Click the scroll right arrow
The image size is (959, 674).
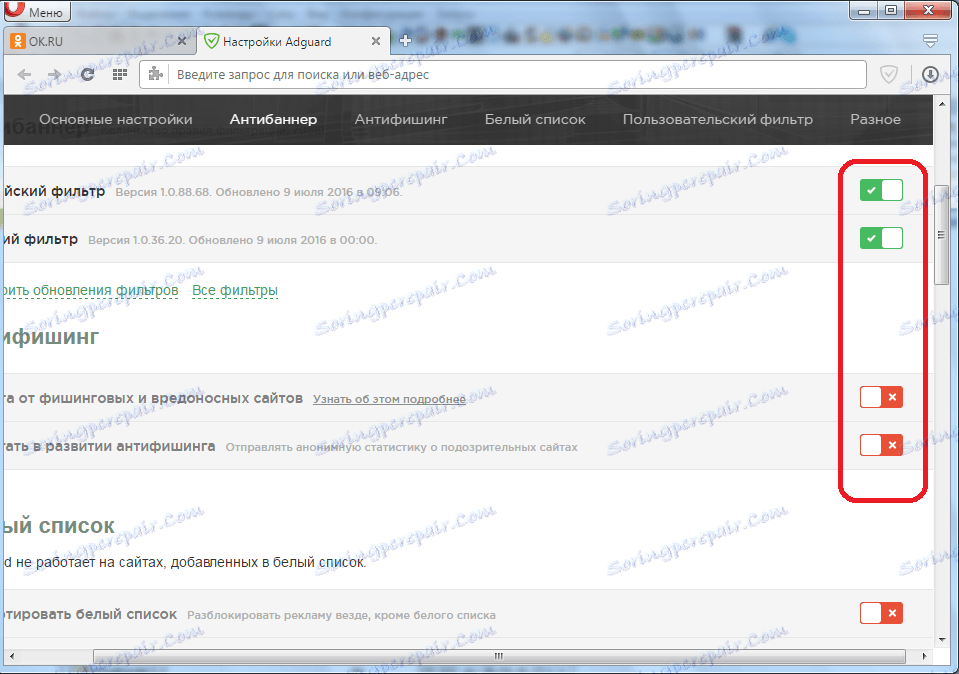pos(924,656)
